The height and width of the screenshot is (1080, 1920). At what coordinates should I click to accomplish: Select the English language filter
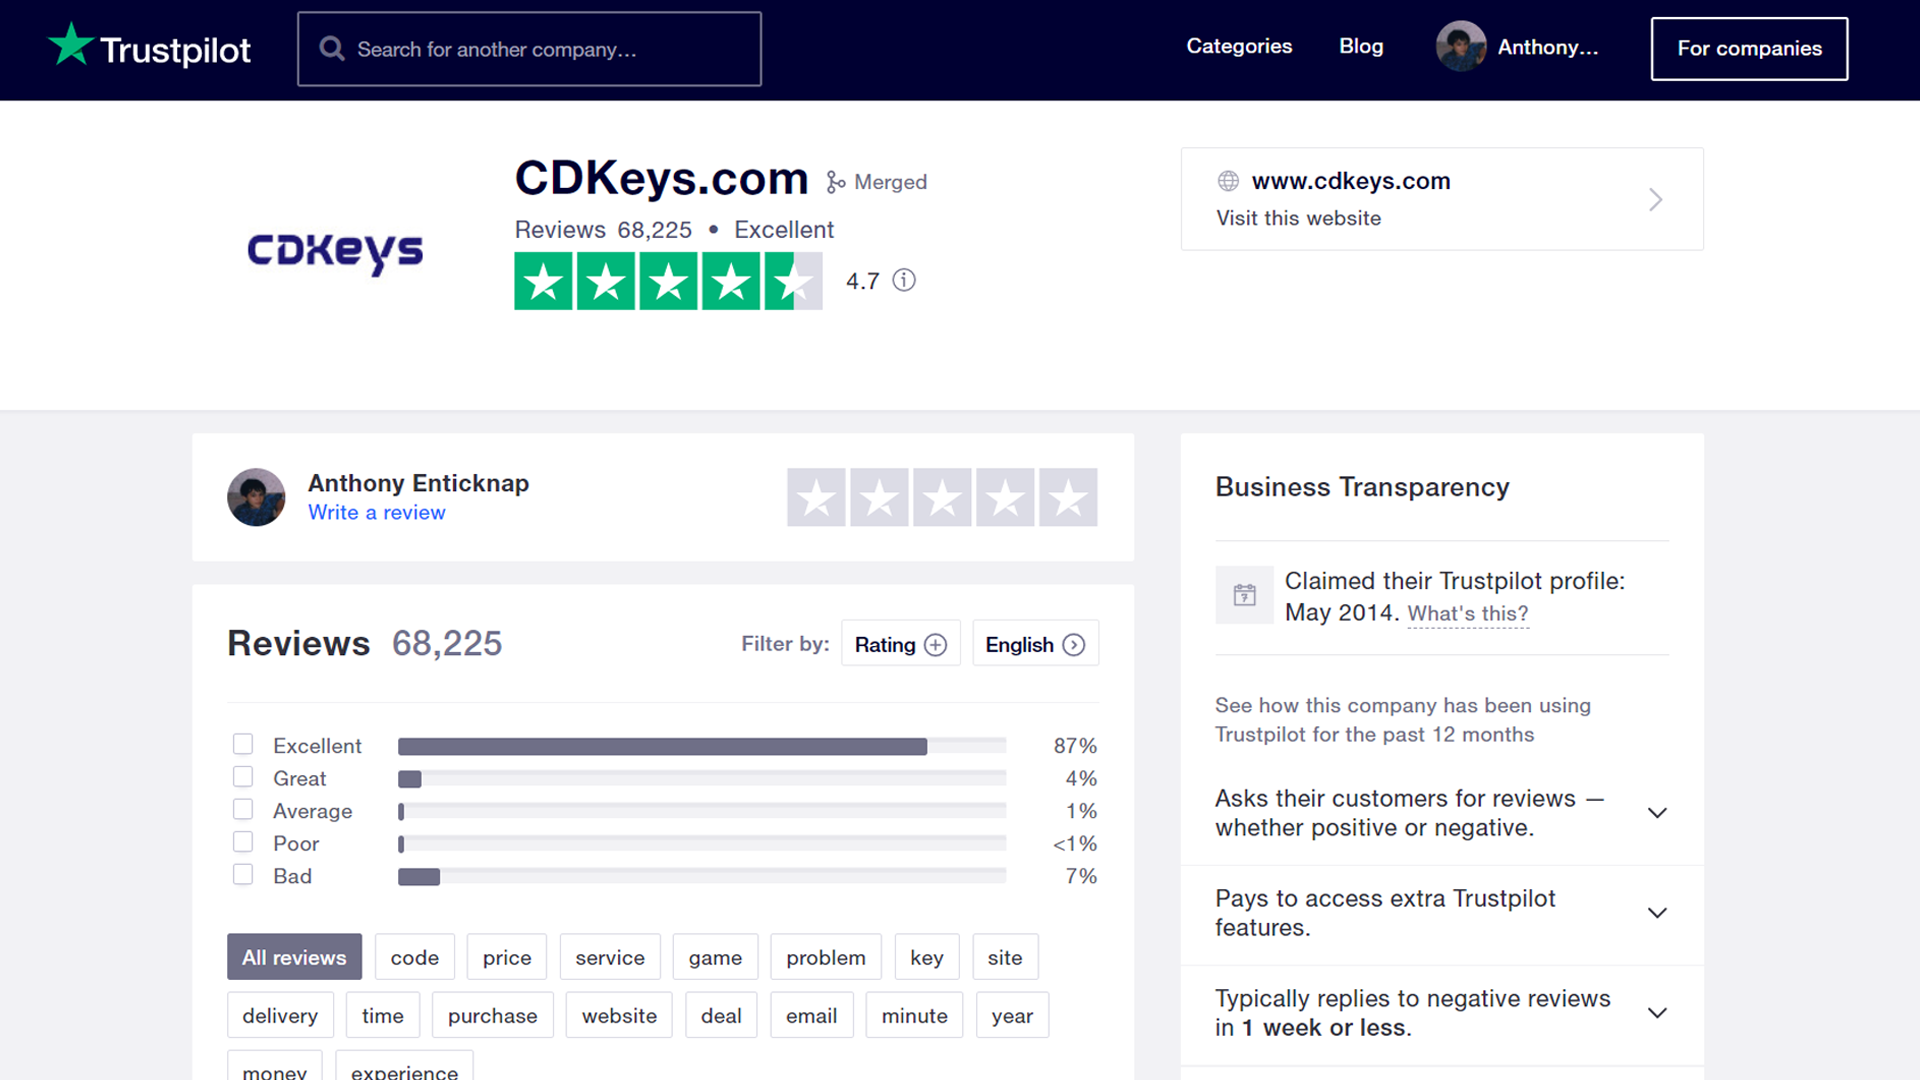[x=1036, y=644]
